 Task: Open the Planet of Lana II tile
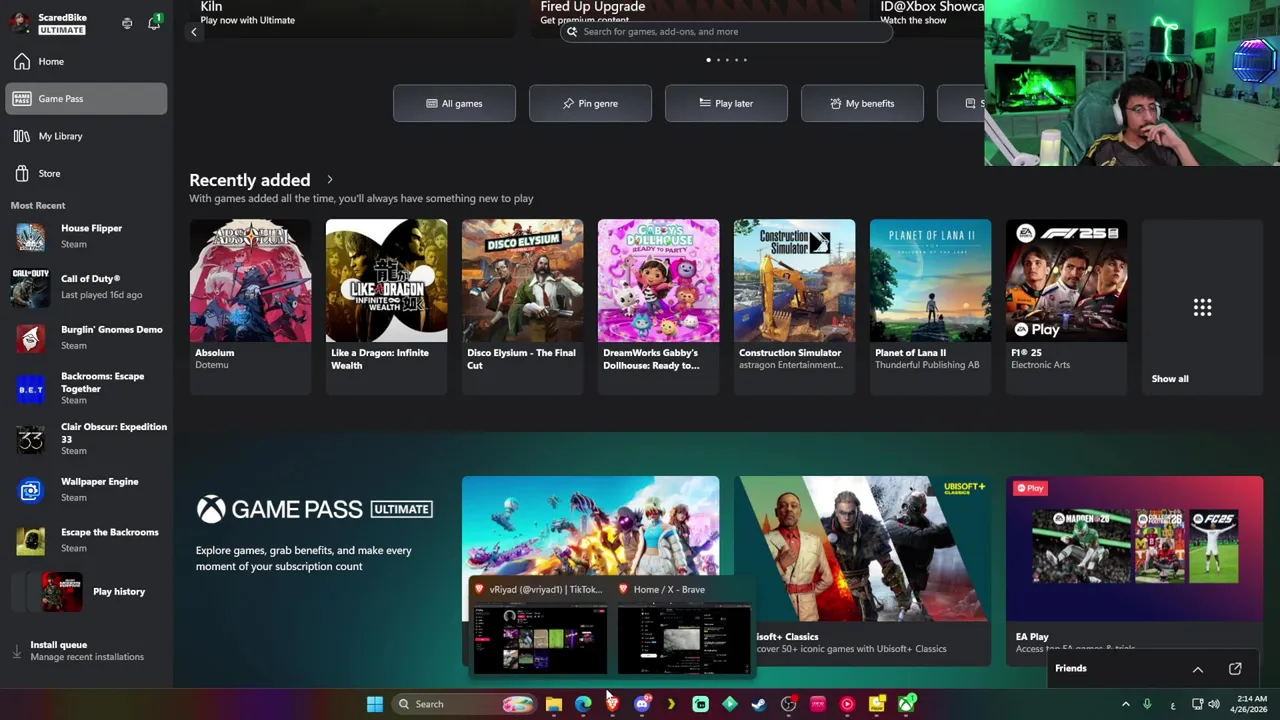click(x=930, y=306)
